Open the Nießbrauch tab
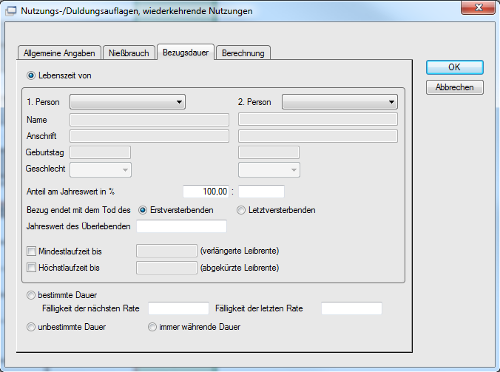The height and width of the screenshot is (372, 500). [129, 53]
